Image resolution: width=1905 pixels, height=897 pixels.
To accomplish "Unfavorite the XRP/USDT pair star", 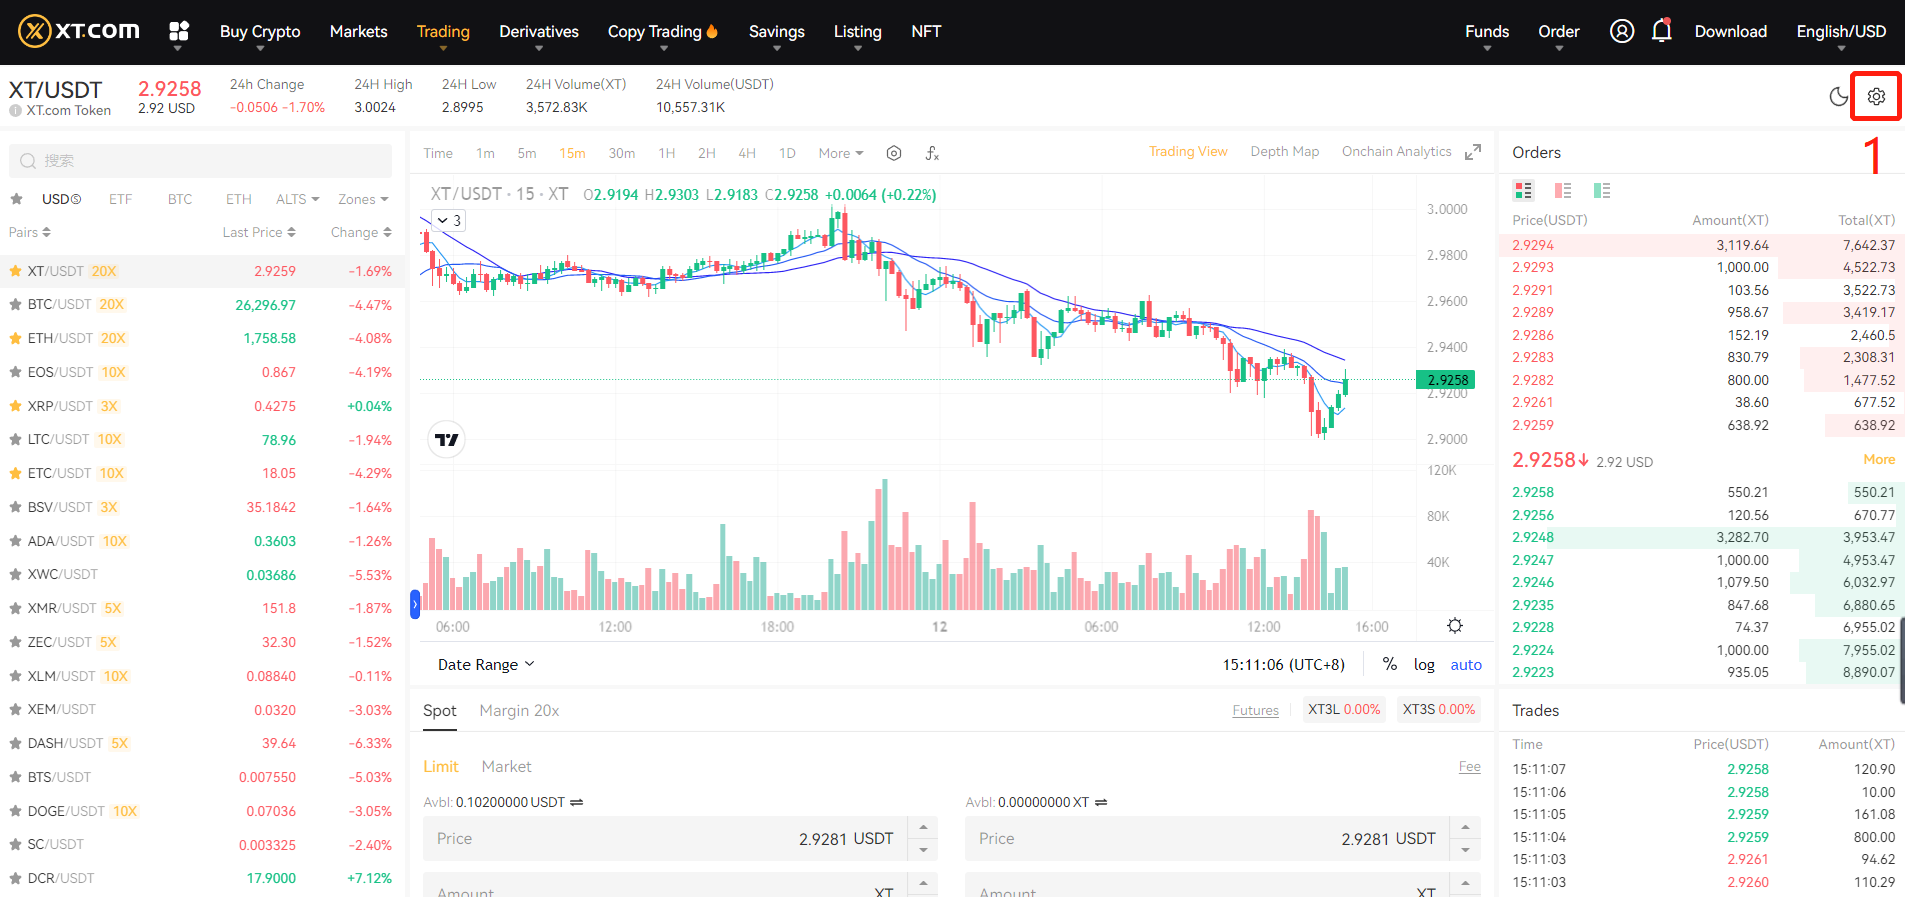I will (16, 406).
